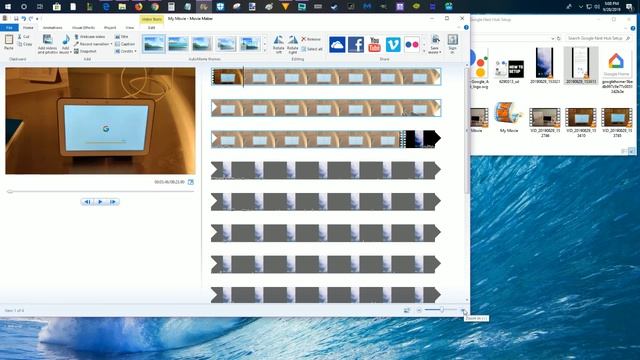
Task: Click Select all in Editing group
Action: (x=312, y=49)
